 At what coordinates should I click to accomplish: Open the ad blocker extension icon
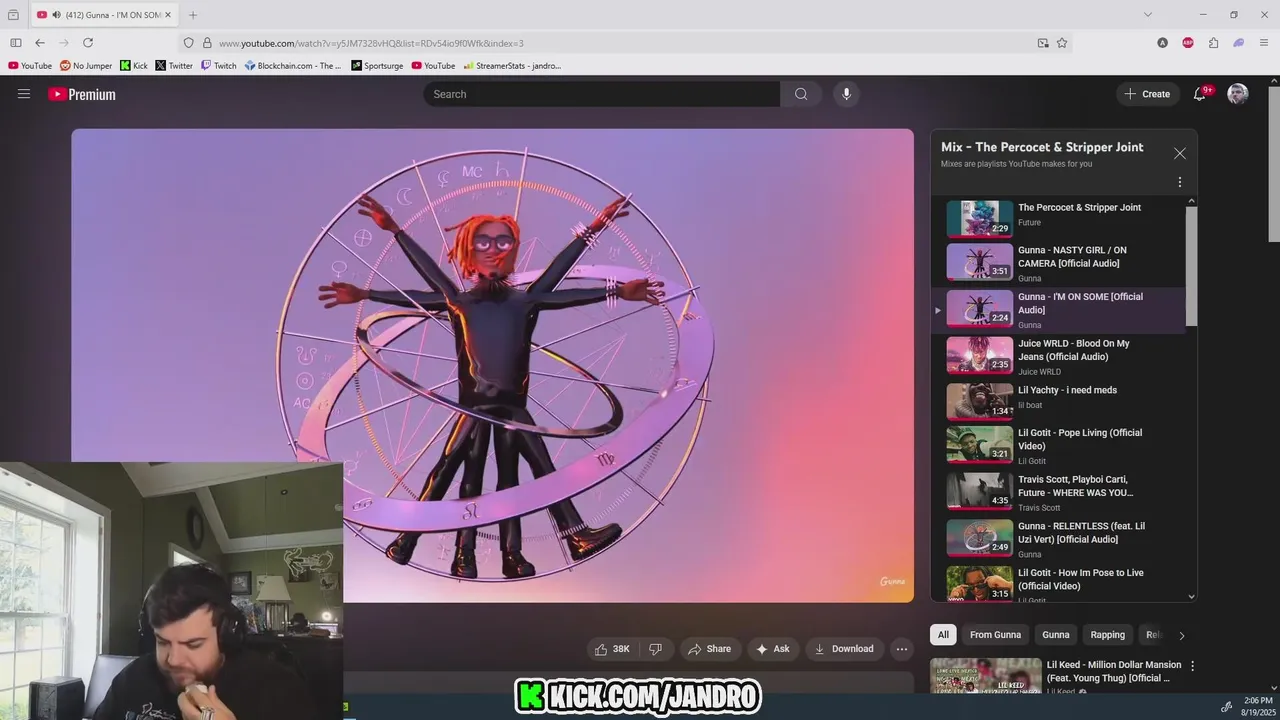1188,43
